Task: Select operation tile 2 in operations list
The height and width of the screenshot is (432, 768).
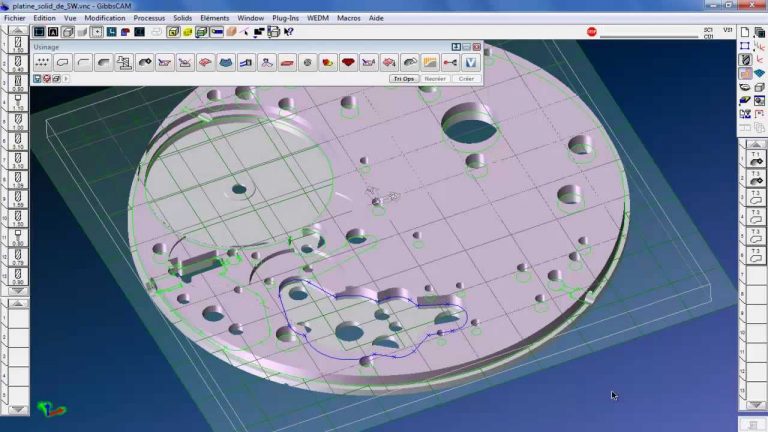Action: pyautogui.click(x=756, y=178)
